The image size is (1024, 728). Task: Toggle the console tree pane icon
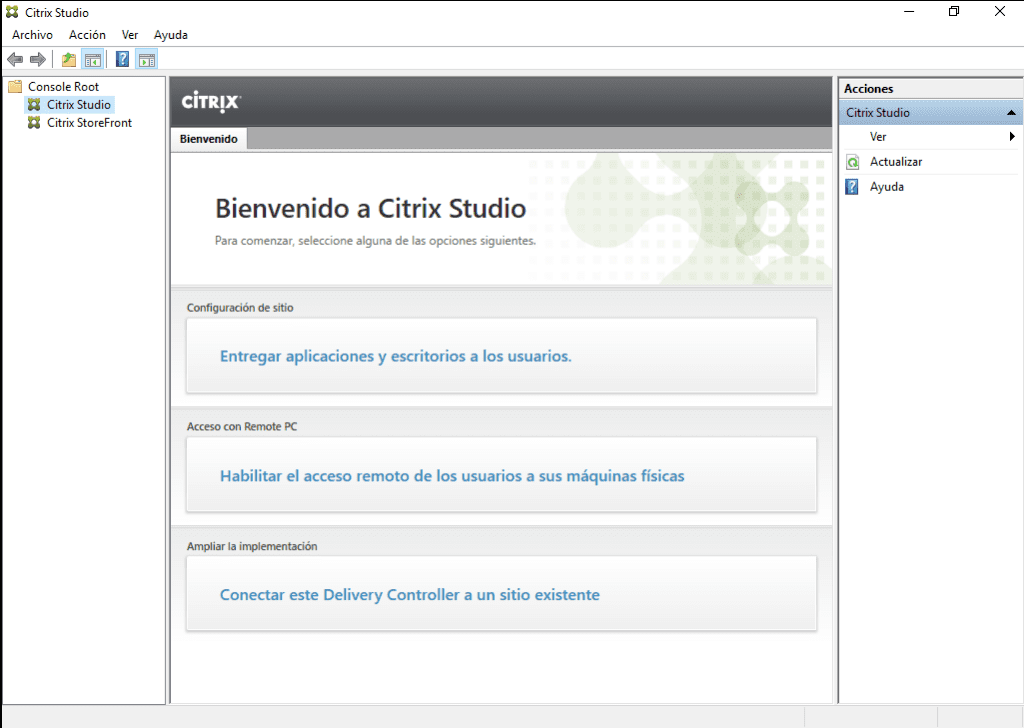coord(93,58)
